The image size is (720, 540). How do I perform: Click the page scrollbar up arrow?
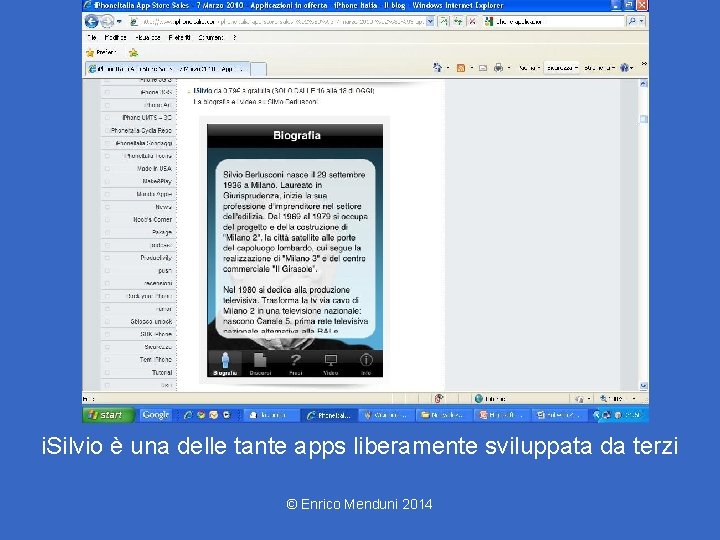pyautogui.click(x=643, y=84)
